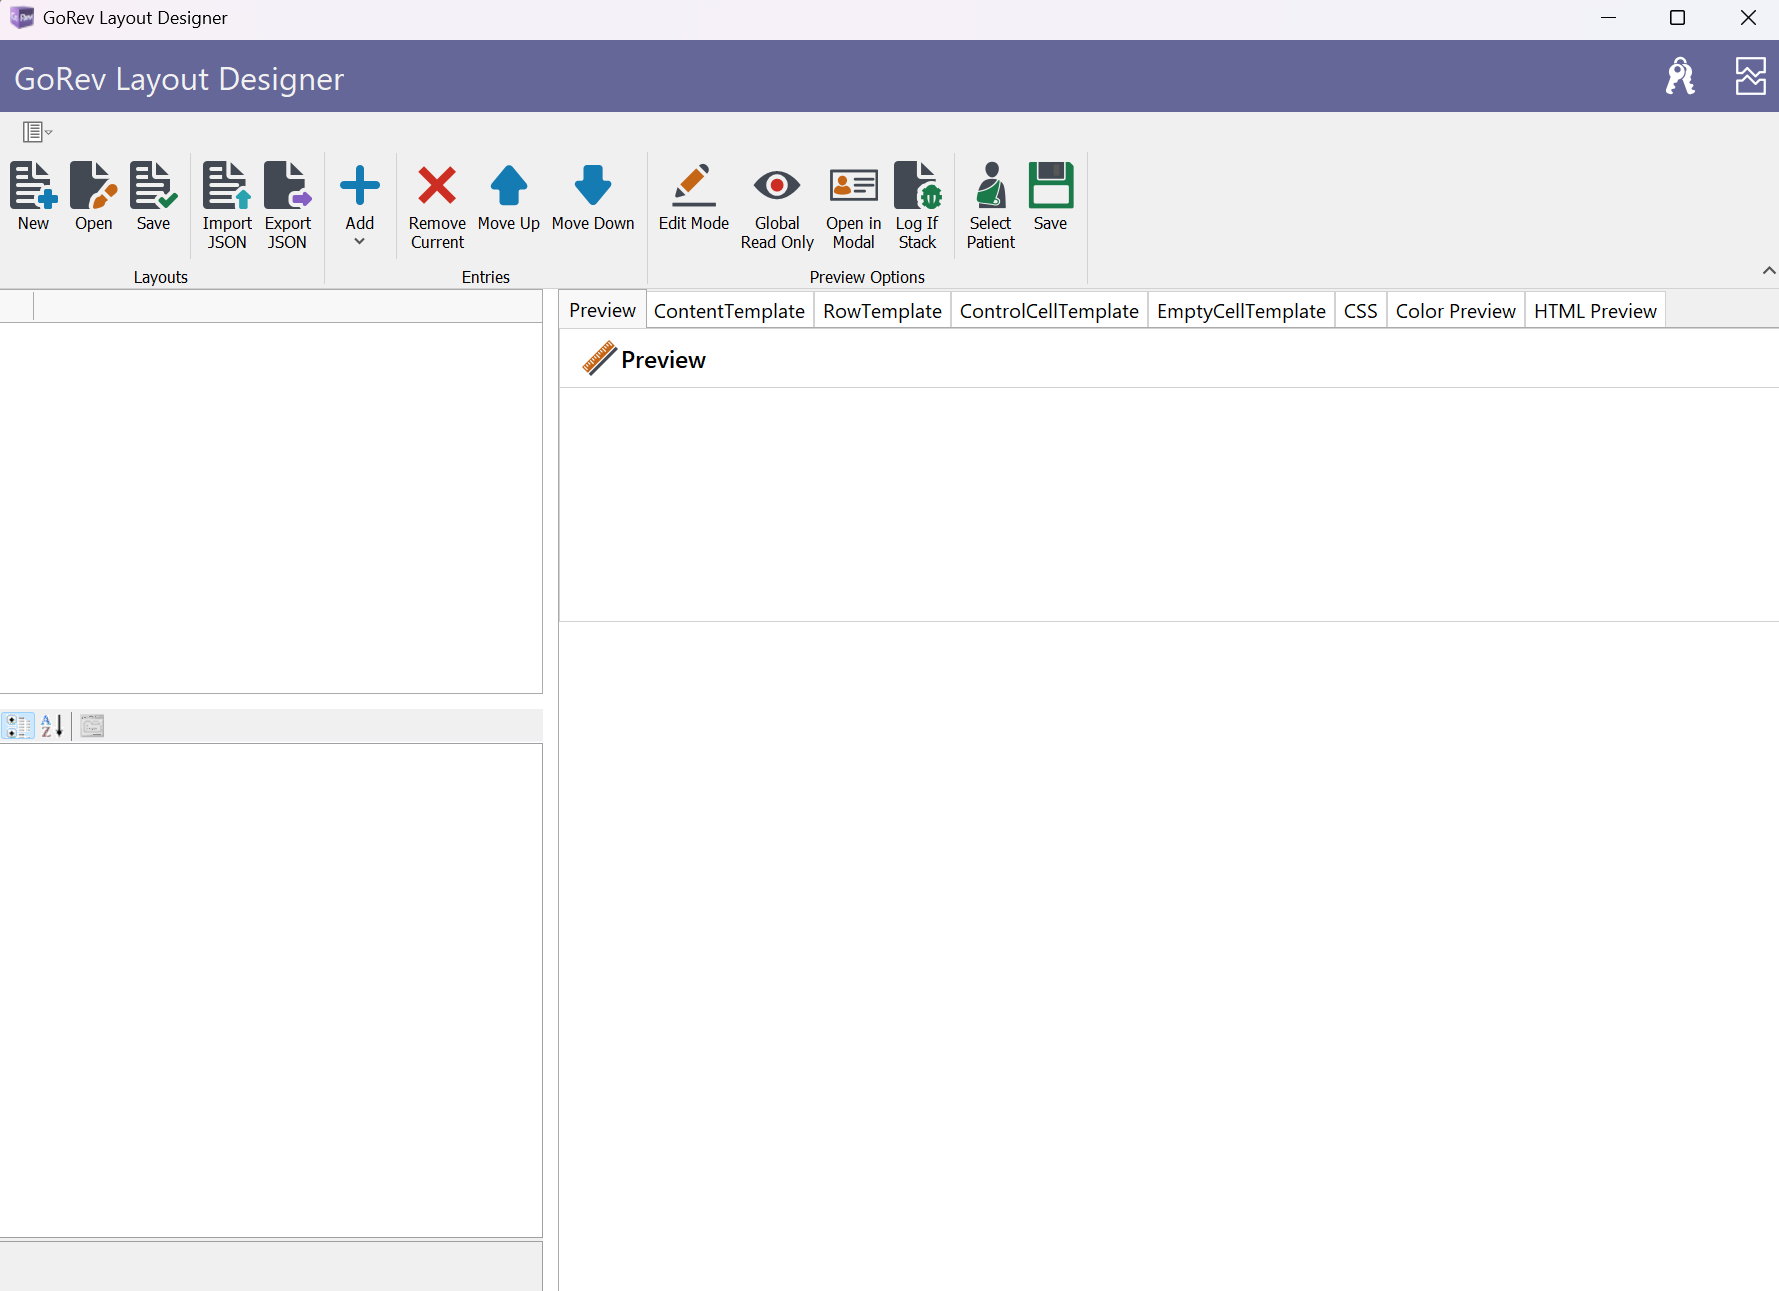
Task: Click Categorized view in property grid
Action: tap(18, 726)
